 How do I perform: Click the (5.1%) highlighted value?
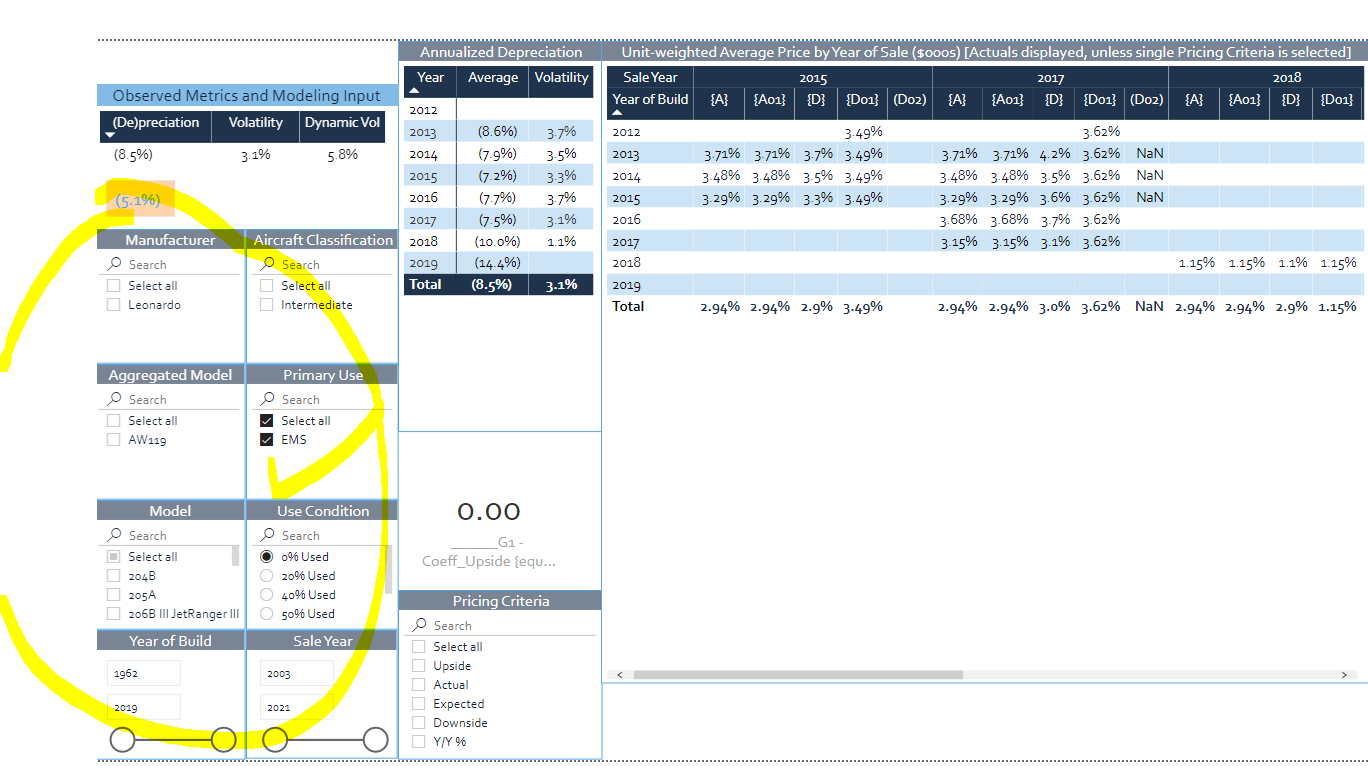(138, 200)
